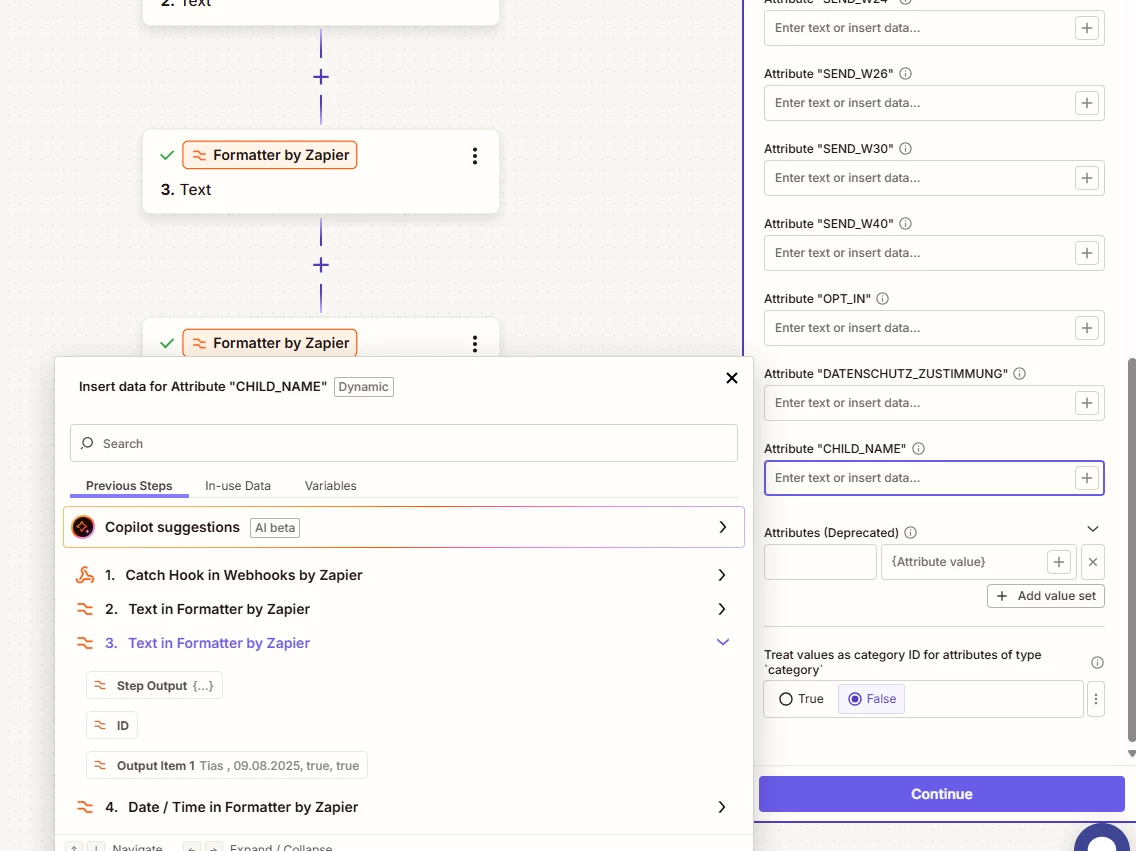Select the False radio option
The height and width of the screenshot is (851, 1136).
(872, 699)
